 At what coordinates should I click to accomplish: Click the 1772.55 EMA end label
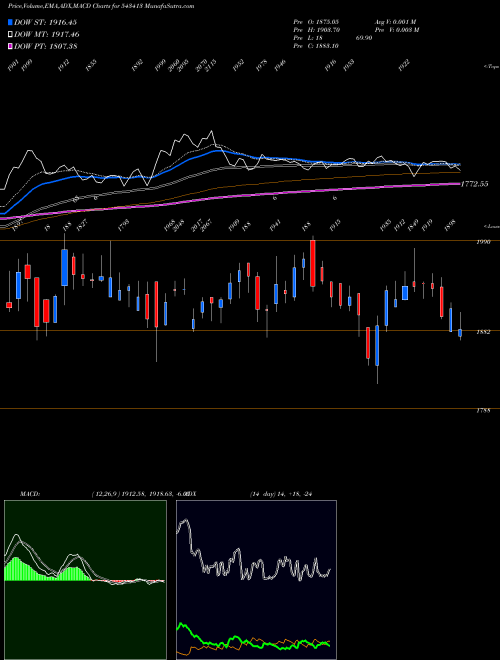pyautogui.click(x=475, y=184)
